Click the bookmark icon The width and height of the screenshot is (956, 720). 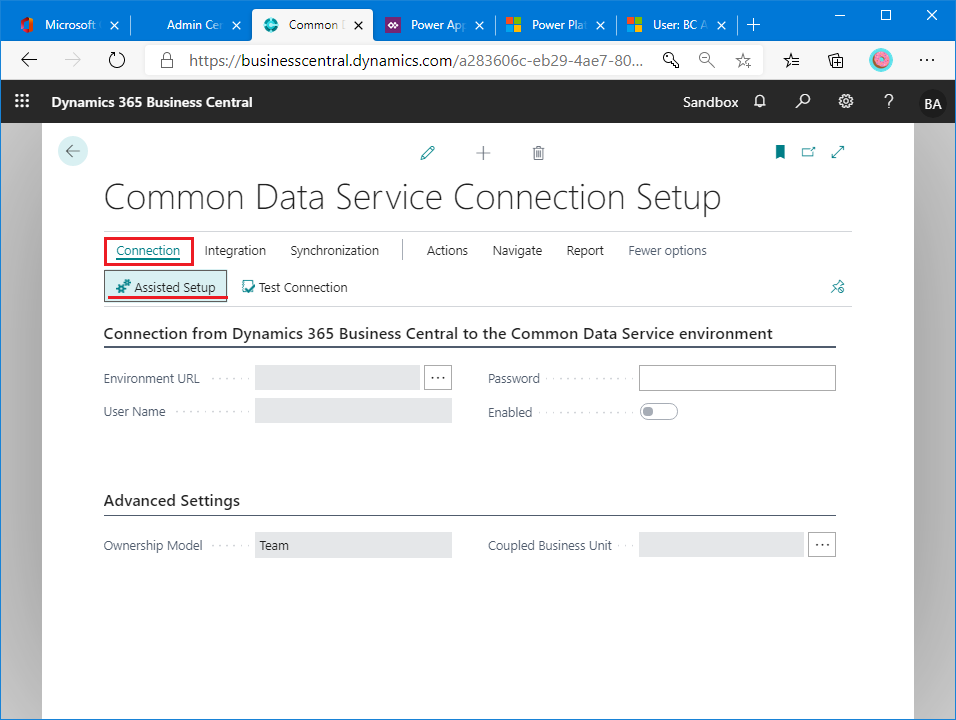point(780,152)
